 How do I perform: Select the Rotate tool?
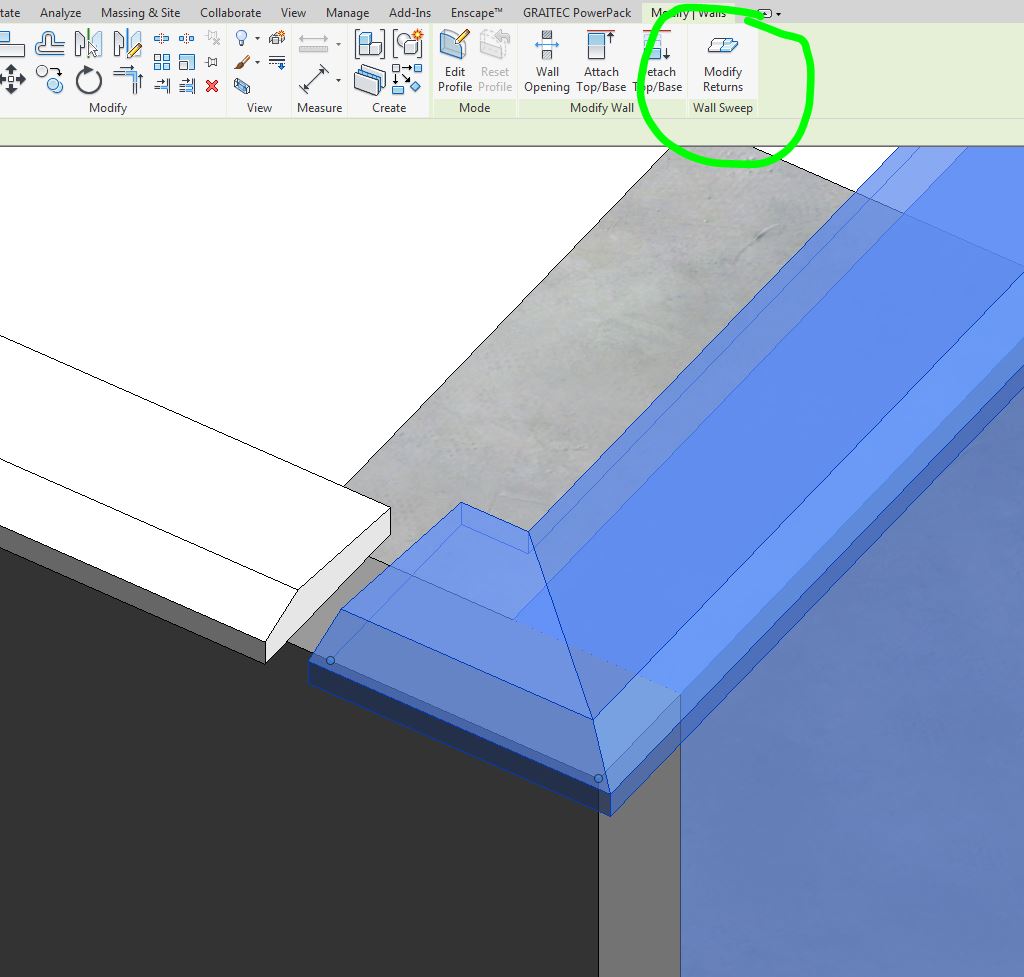88,78
